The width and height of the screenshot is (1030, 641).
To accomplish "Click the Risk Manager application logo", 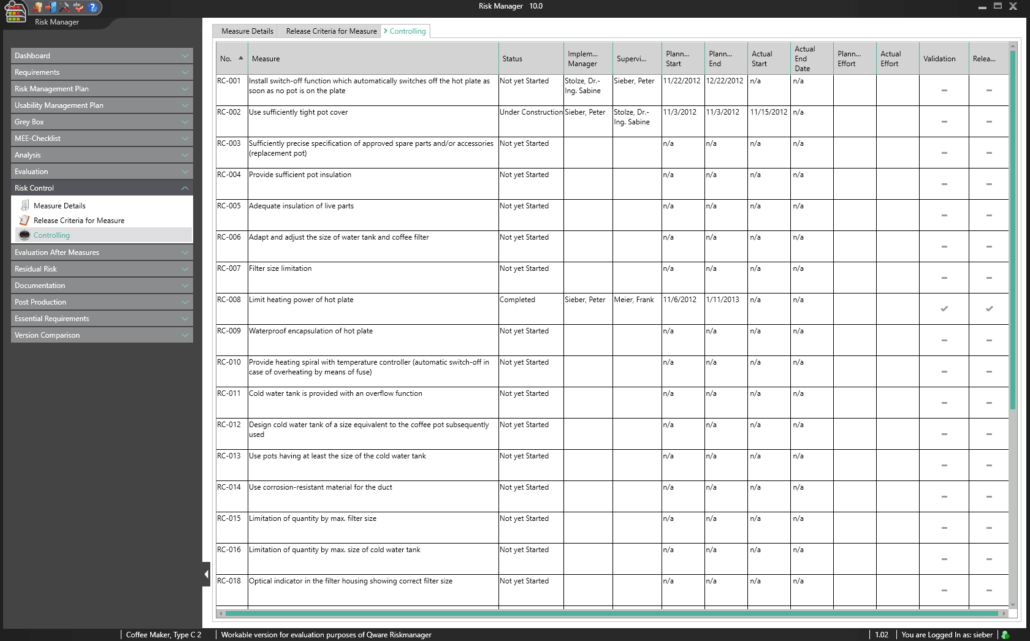I will click(x=15, y=12).
